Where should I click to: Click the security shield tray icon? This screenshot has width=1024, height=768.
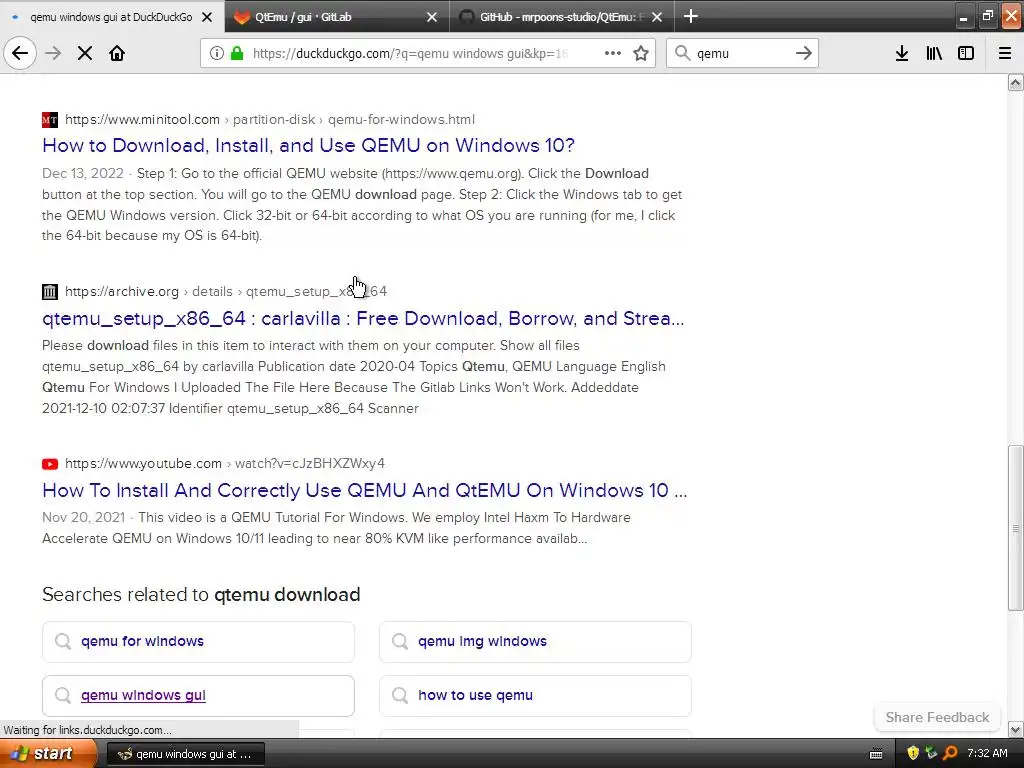(912, 753)
